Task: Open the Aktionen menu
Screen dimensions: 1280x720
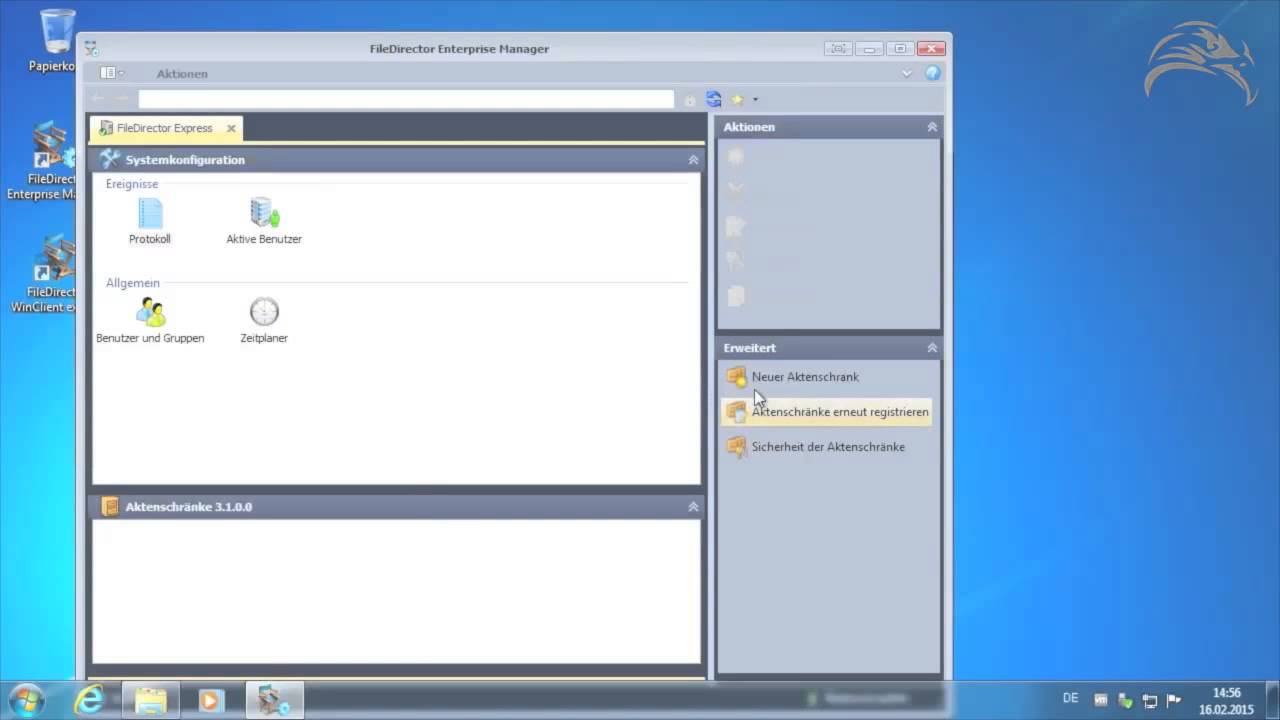Action: coord(182,74)
